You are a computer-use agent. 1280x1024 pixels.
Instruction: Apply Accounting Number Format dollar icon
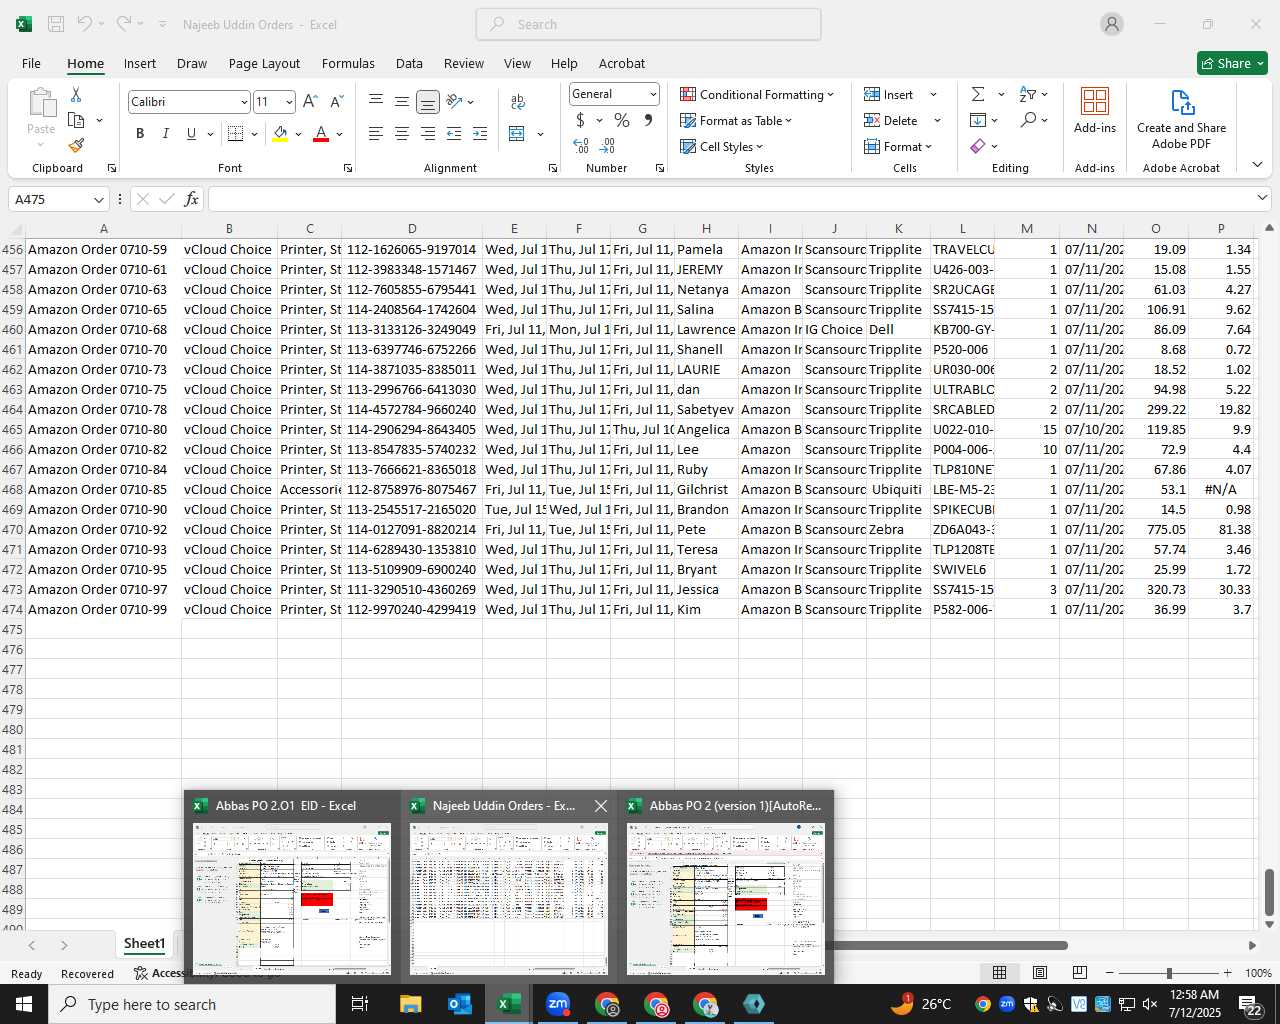coord(580,120)
